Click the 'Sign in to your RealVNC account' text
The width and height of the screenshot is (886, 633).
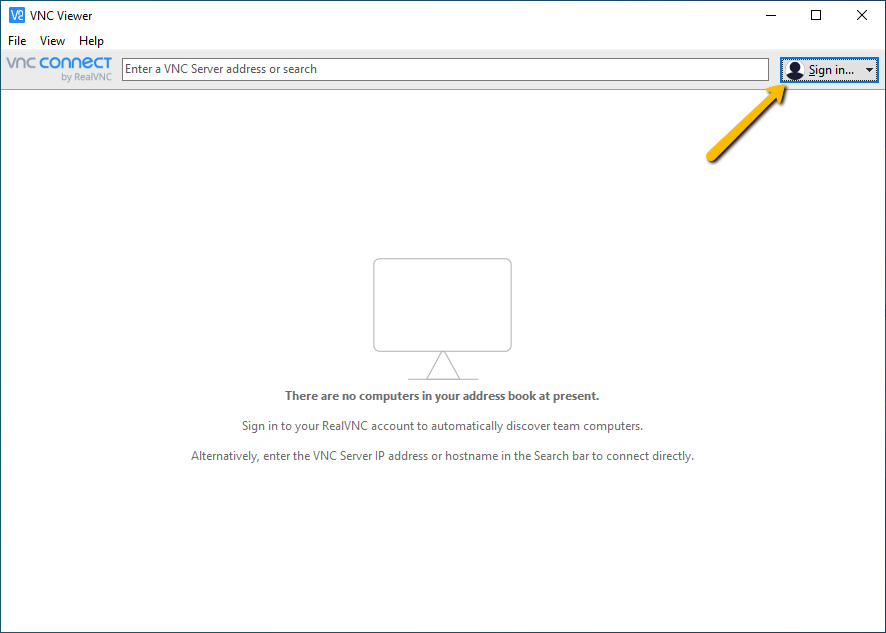[442, 426]
